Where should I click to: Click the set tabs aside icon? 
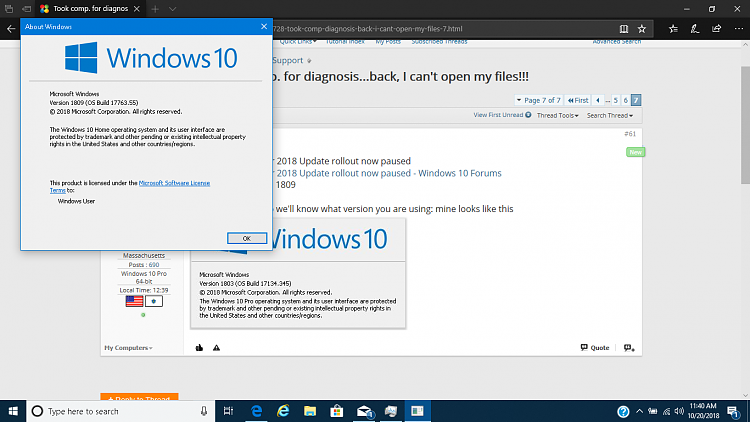(26, 9)
